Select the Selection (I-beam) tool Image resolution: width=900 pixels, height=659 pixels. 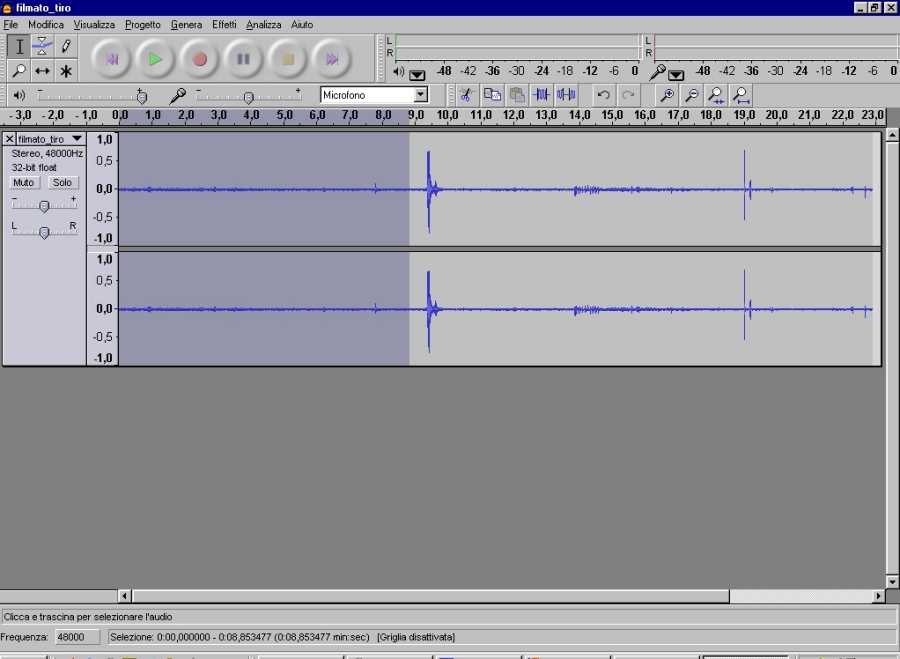[19, 46]
